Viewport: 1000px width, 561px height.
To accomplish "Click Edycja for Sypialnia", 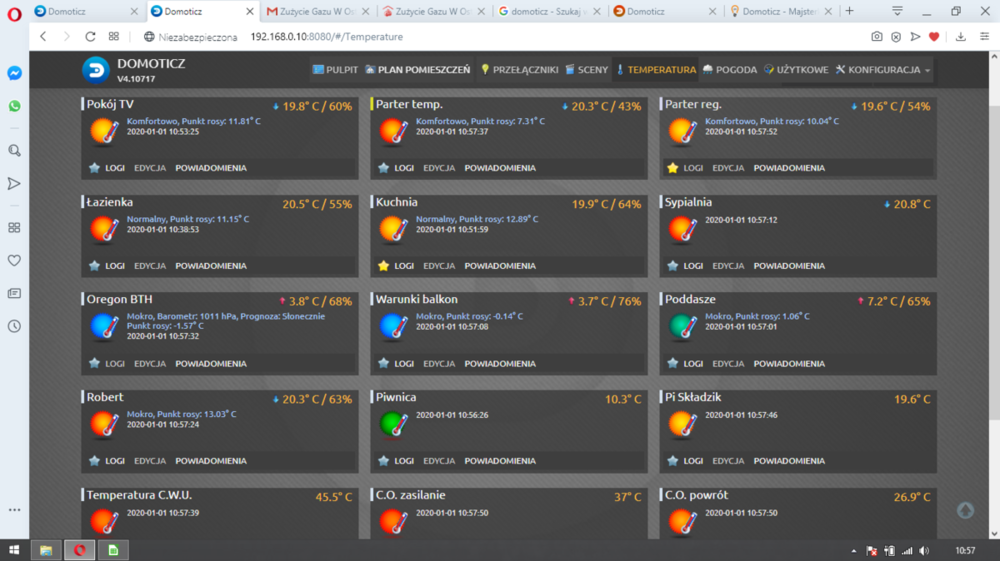I will click(728, 265).
